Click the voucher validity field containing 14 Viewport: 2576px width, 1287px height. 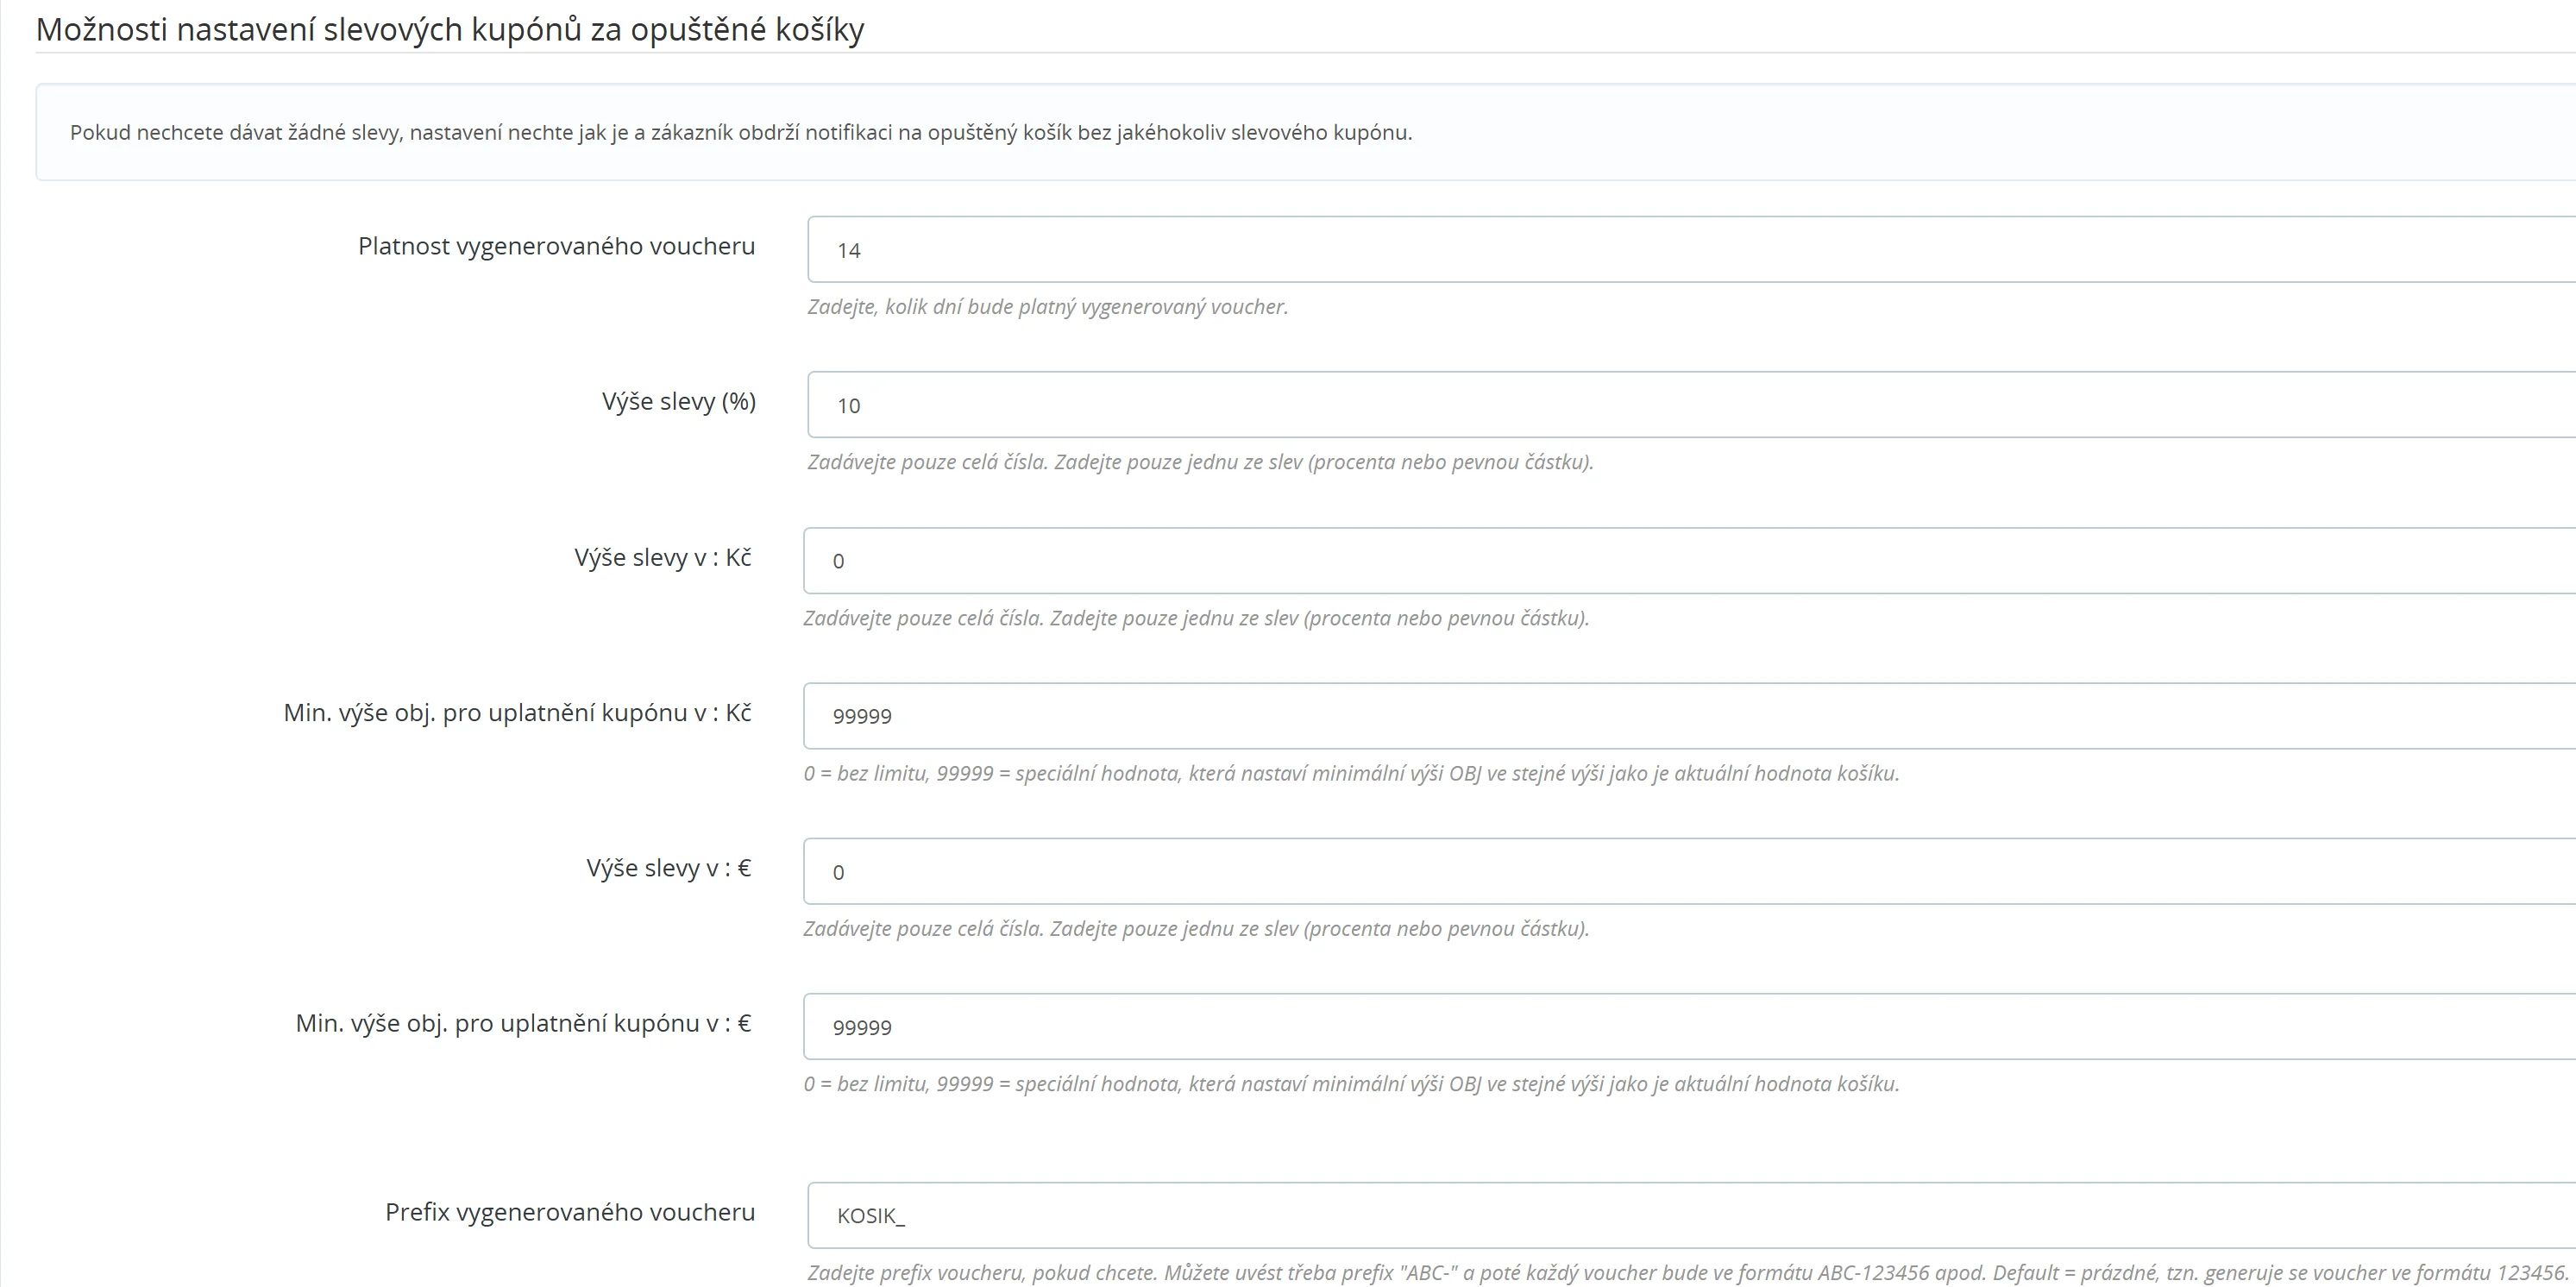pos(1690,250)
